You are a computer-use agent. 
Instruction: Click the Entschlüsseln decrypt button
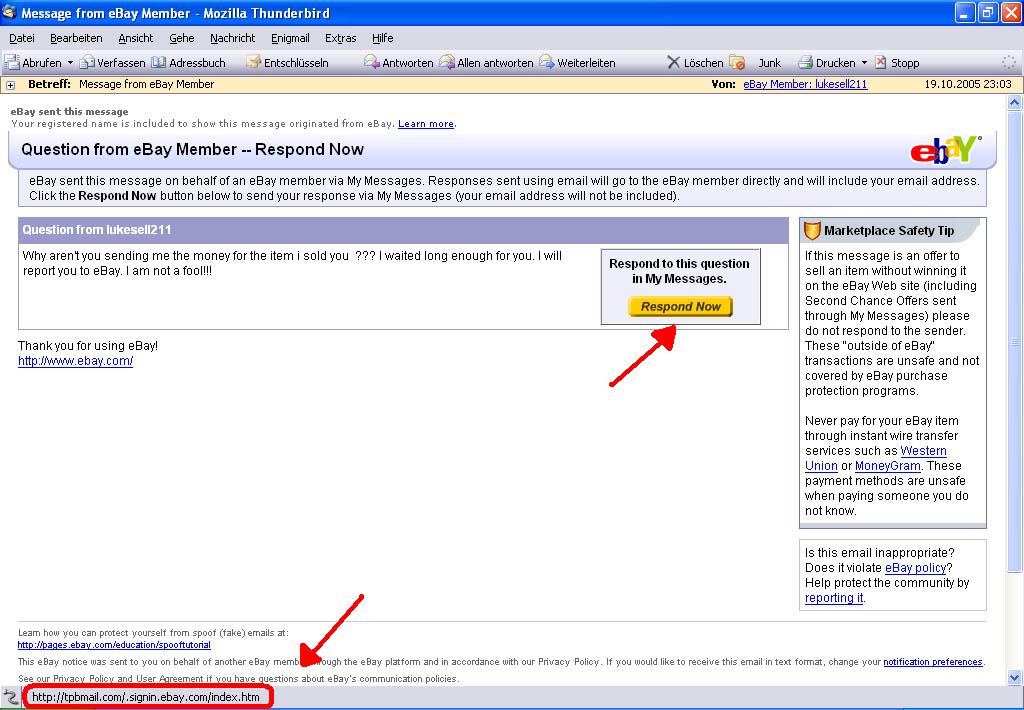tap(287, 63)
